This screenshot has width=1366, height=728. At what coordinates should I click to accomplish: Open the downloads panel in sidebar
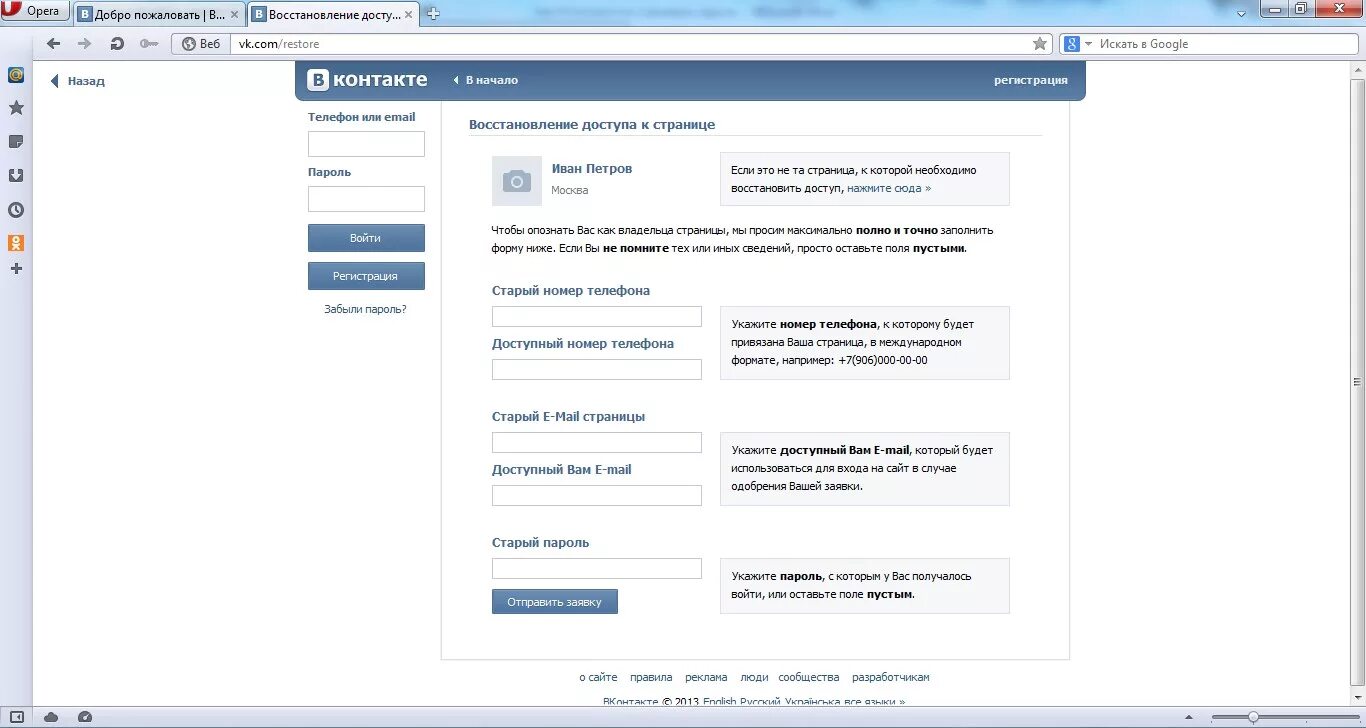(x=16, y=176)
